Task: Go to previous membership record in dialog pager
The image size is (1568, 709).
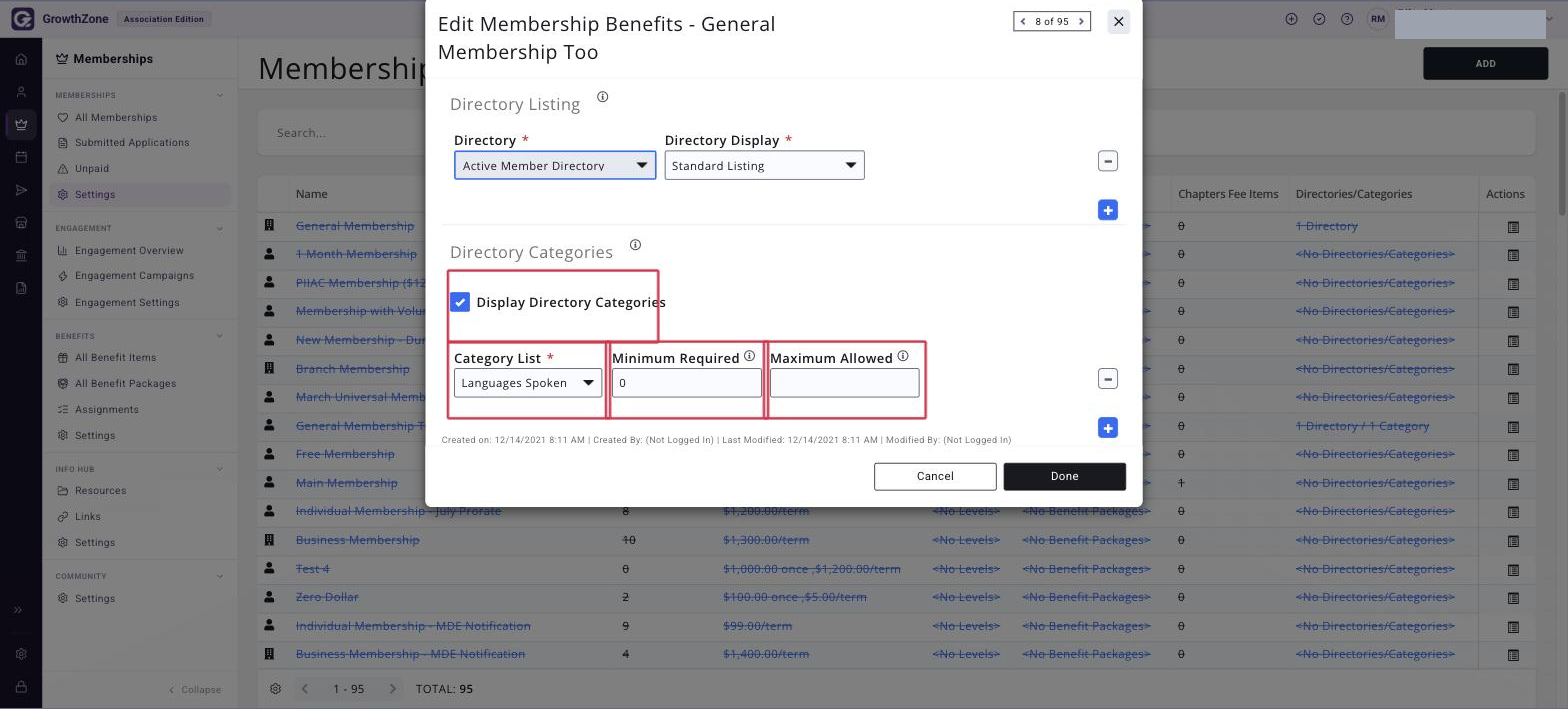Action: click(x=1023, y=21)
